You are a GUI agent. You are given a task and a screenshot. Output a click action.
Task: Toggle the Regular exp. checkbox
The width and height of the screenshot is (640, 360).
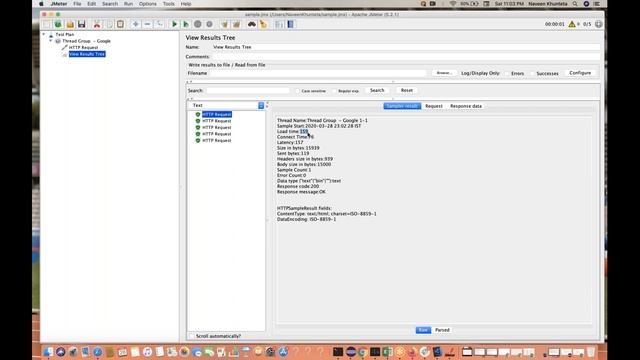334,91
